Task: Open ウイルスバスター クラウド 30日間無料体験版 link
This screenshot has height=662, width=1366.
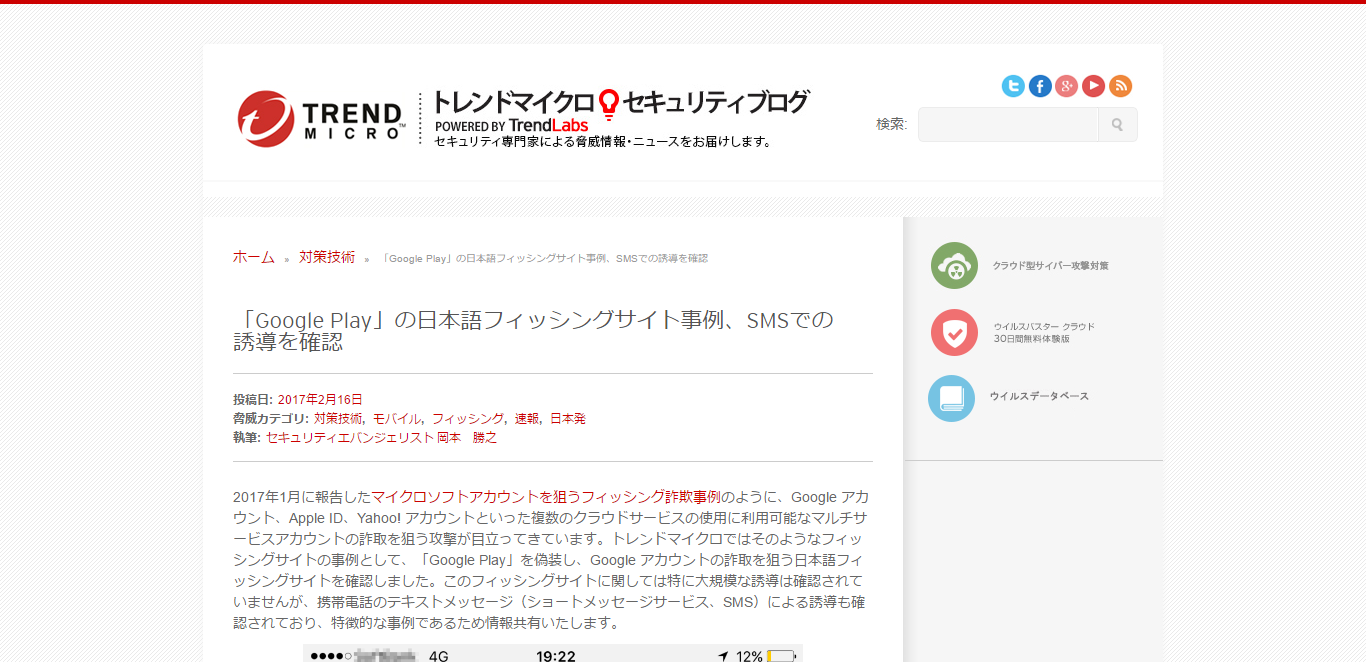Action: click(1044, 333)
